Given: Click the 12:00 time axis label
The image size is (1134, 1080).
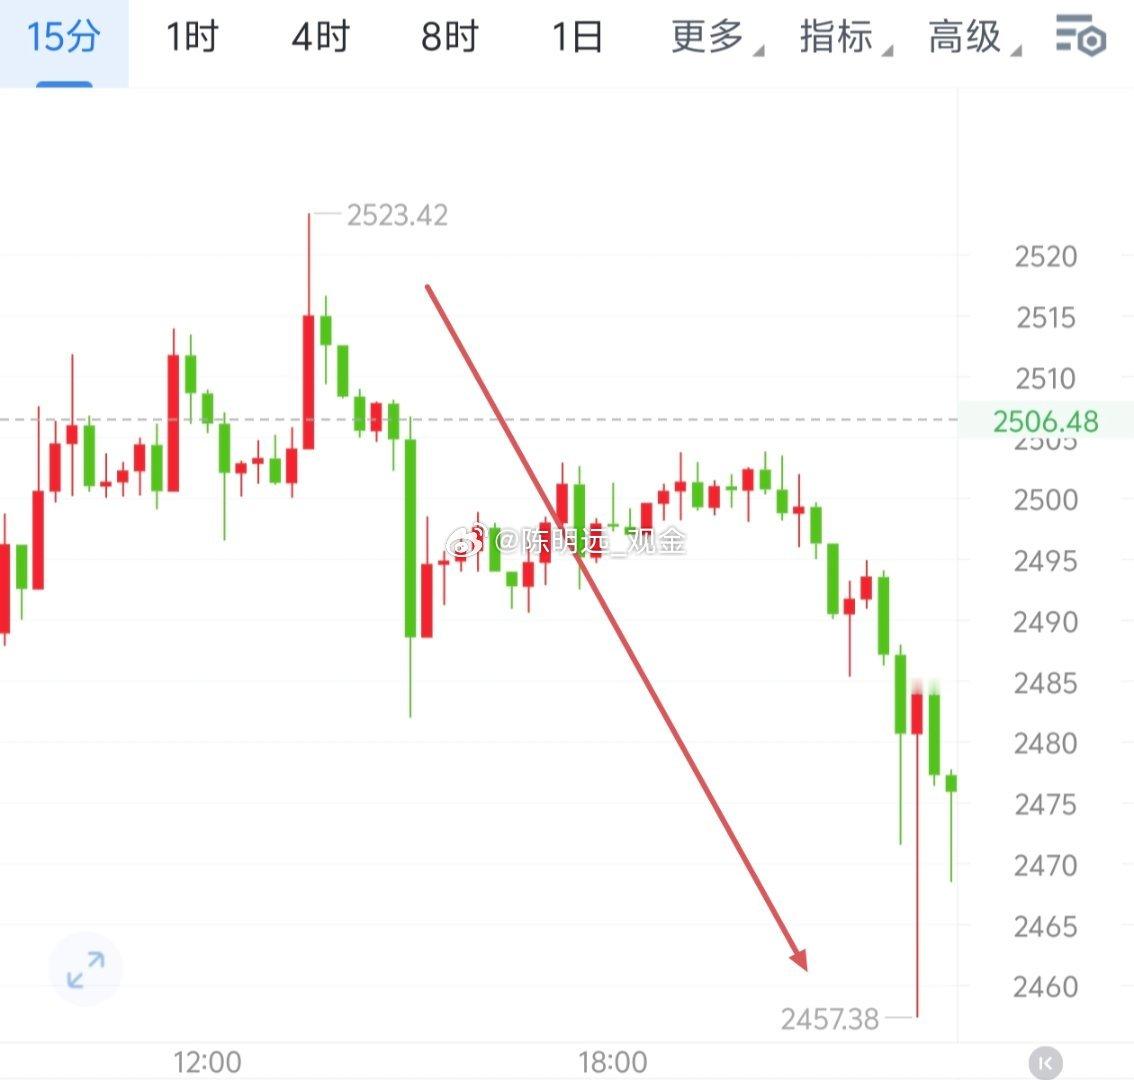Looking at the screenshot, I should (207, 1063).
